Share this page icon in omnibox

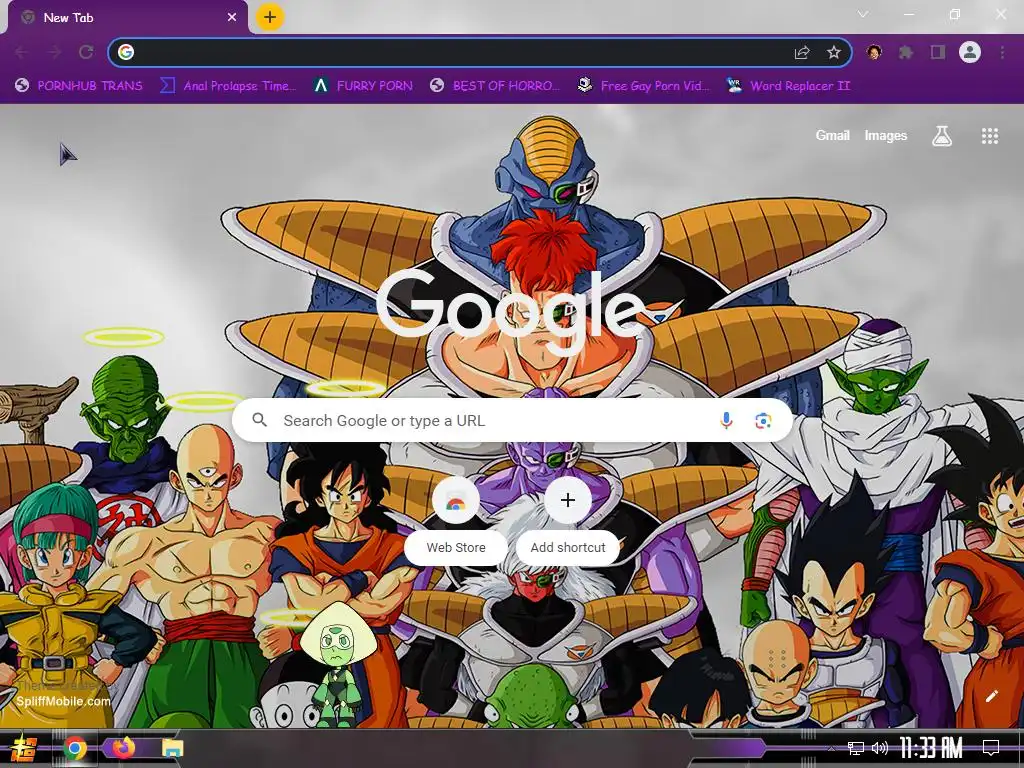pyautogui.click(x=802, y=52)
